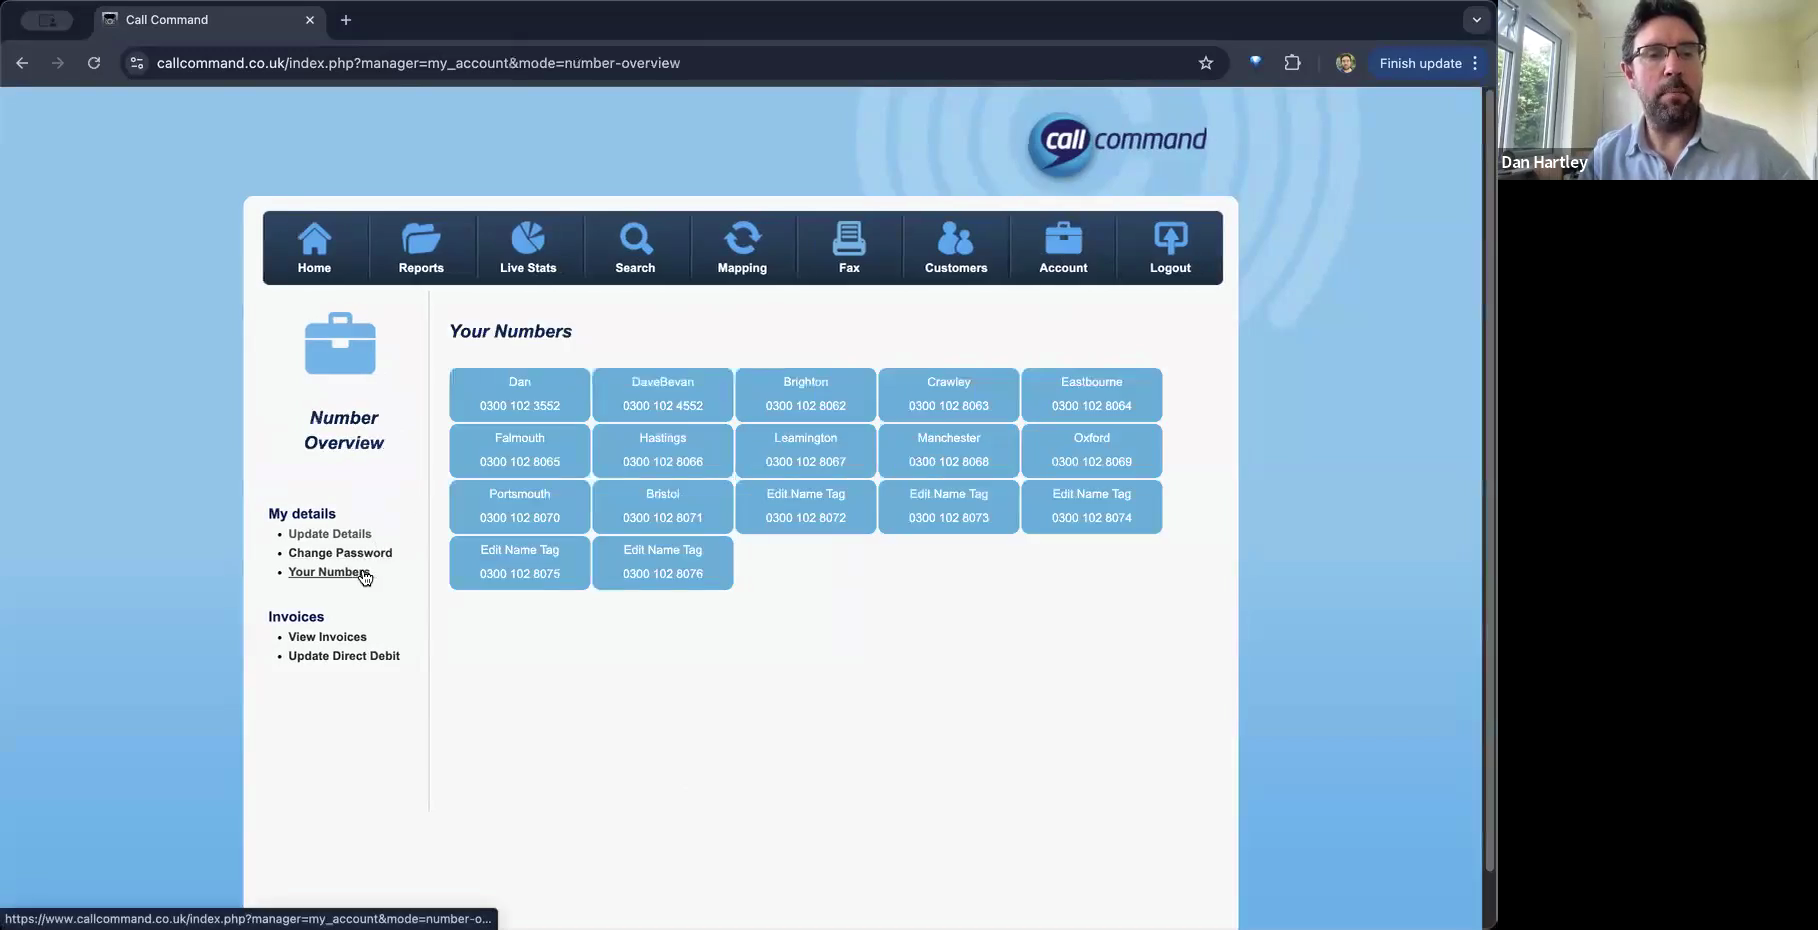
Task: Open Live Stats pie chart icon
Action: (528, 247)
